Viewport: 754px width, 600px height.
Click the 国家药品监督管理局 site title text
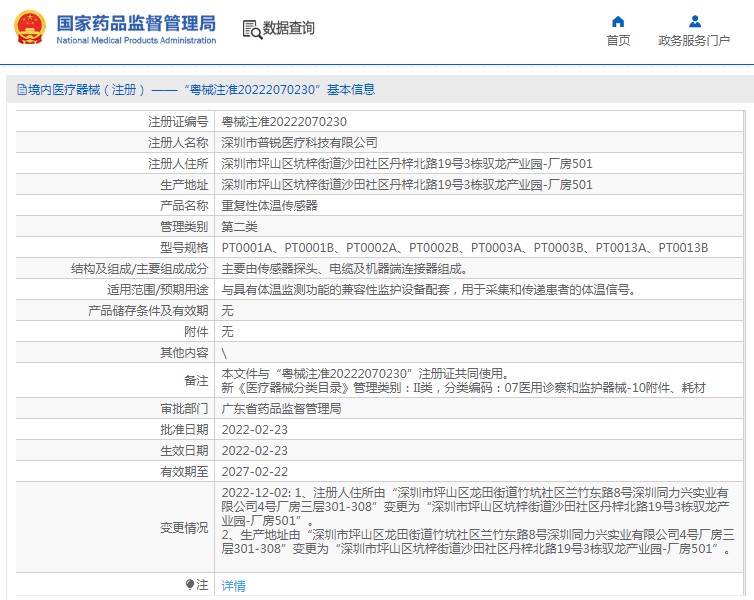click(x=135, y=22)
